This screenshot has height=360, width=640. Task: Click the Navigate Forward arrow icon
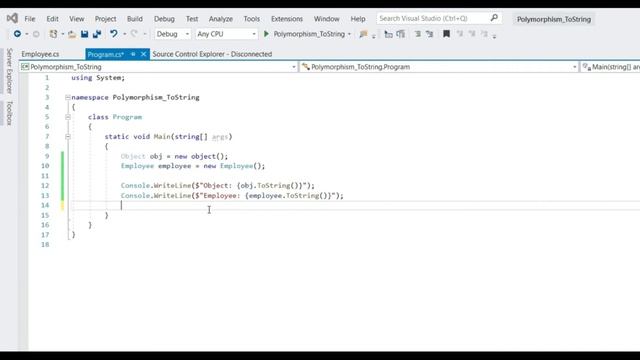[x=36, y=34]
